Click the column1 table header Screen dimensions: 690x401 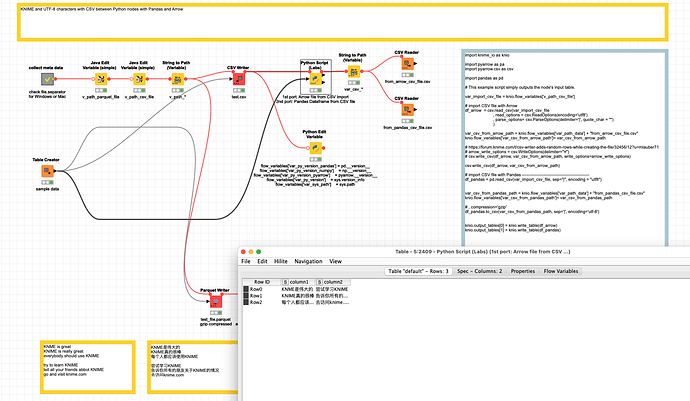(298, 282)
